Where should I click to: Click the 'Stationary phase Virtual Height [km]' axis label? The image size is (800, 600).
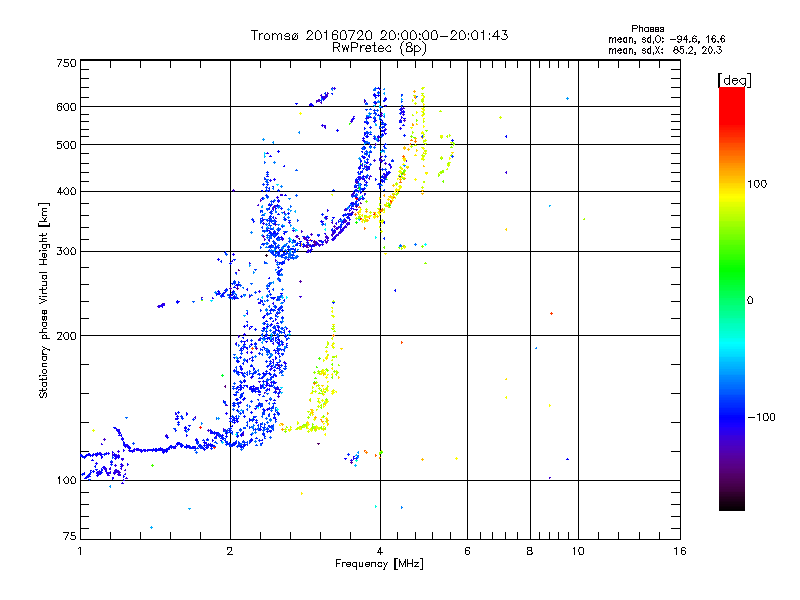[43, 301]
